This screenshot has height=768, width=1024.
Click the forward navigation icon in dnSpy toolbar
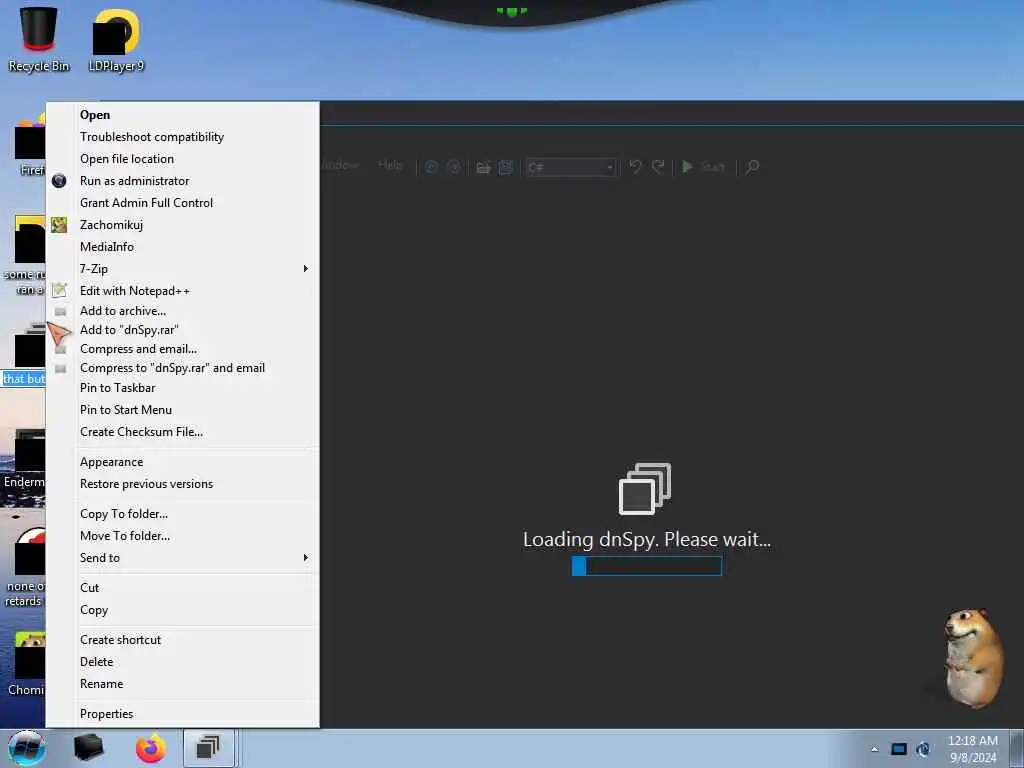click(x=454, y=167)
